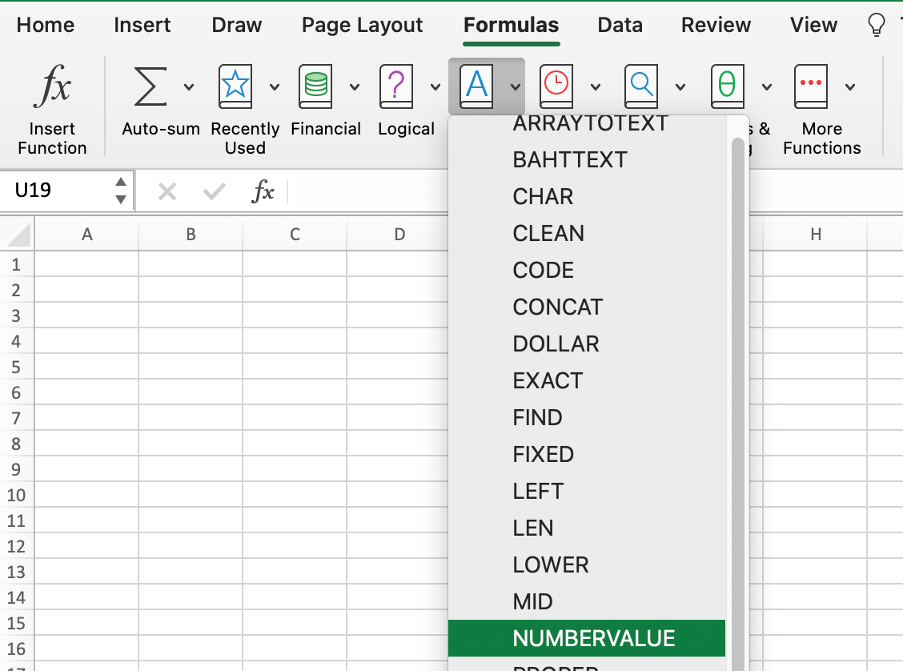Choose CONCAT in the function list
The width and height of the screenshot is (904, 672).
(557, 307)
